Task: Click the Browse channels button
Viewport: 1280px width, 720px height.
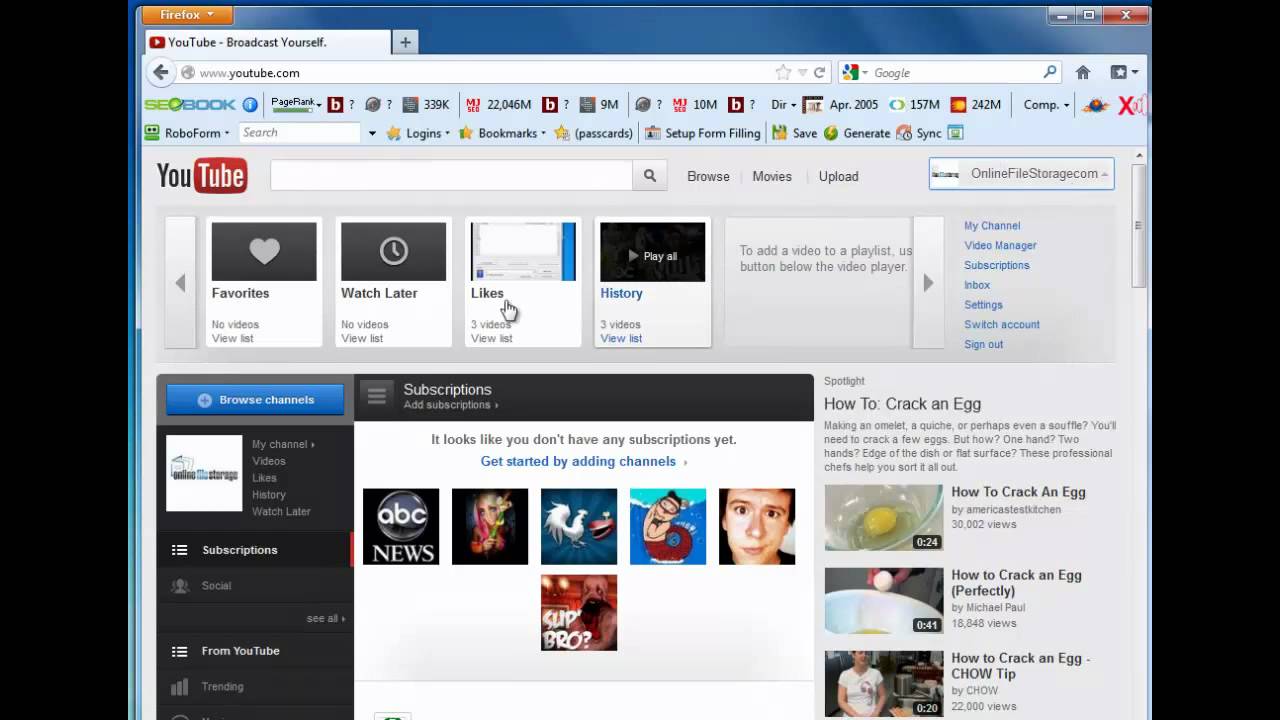Action: (255, 400)
